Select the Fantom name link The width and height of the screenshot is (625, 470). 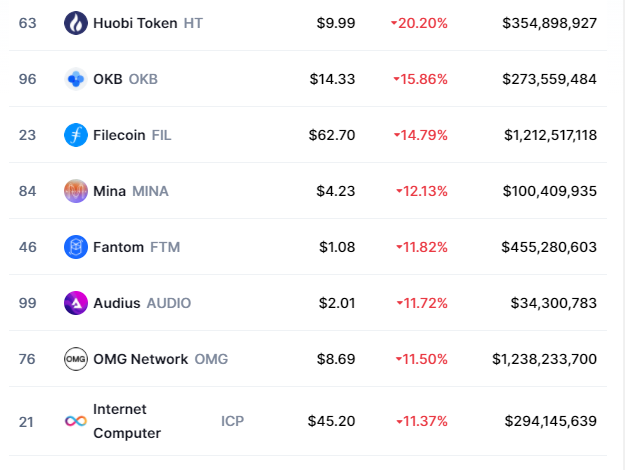coord(118,246)
